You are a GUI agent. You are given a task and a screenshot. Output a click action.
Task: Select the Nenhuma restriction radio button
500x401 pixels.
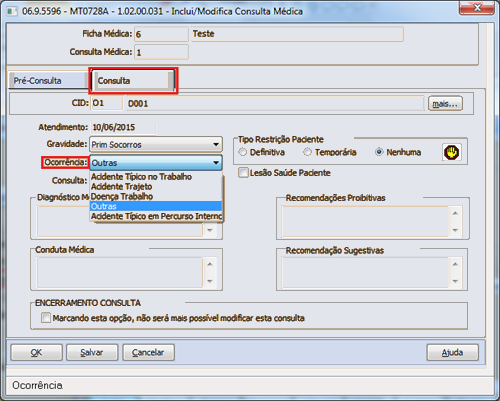click(x=379, y=152)
